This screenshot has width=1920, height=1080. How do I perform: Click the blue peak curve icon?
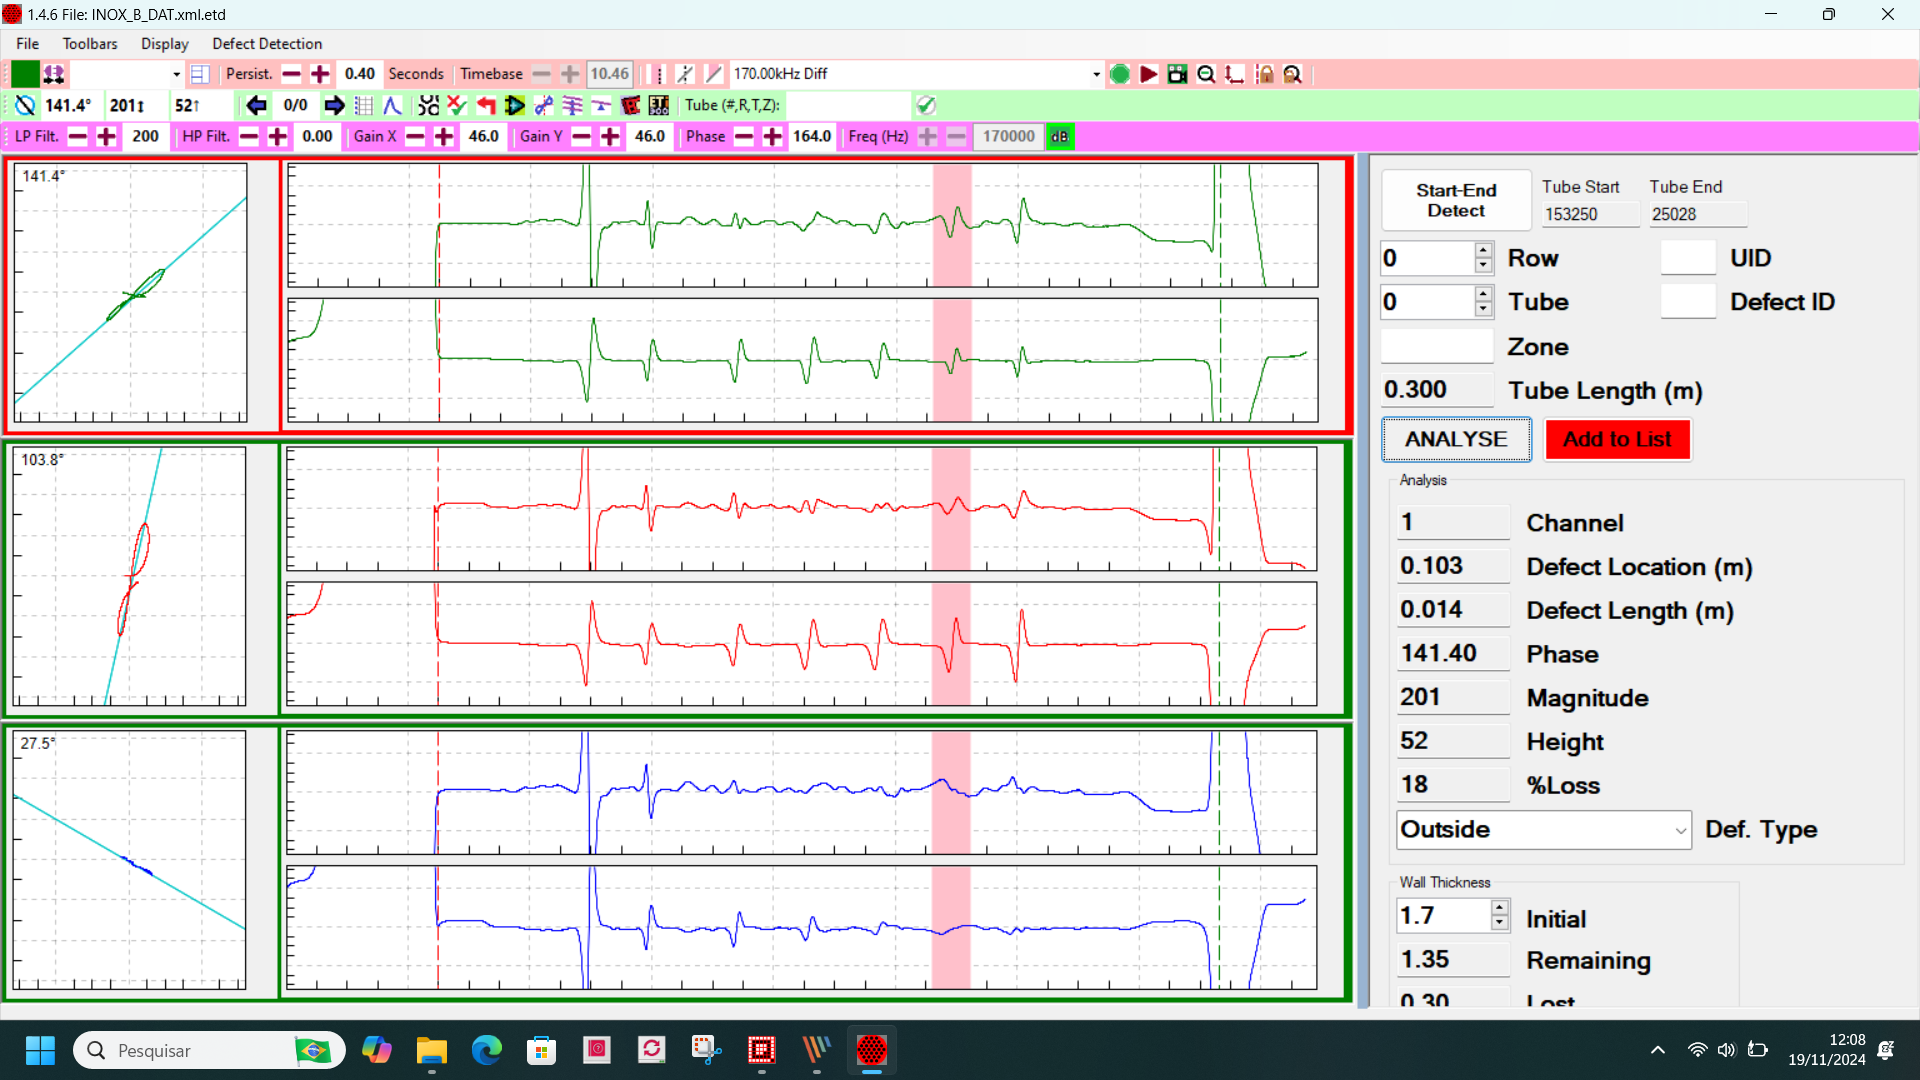pyautogui.click(x=393, y=105)
